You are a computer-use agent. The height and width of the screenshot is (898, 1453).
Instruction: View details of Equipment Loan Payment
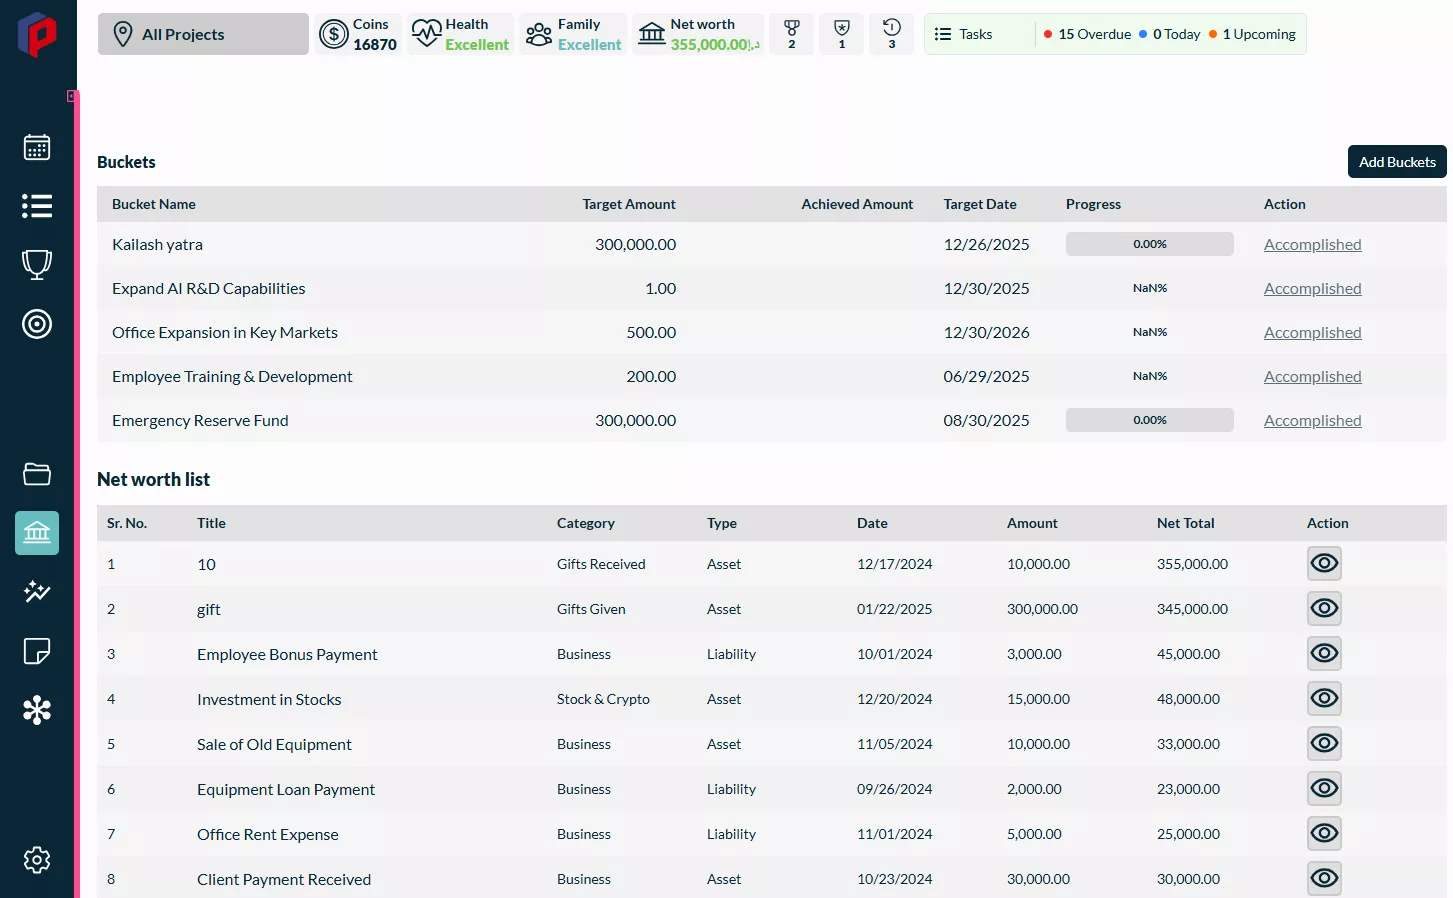pos(1324,788)
